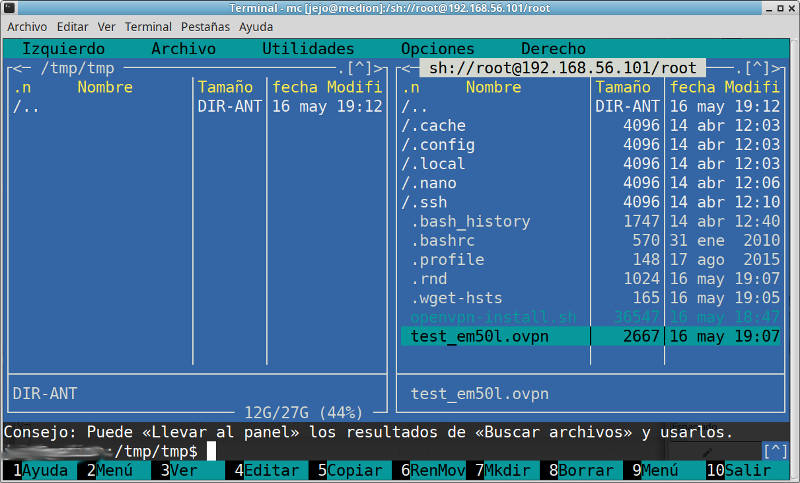This screenshot has height=483, width=800.
Task: Click the command prompt input line
Action: coord(383,451)
